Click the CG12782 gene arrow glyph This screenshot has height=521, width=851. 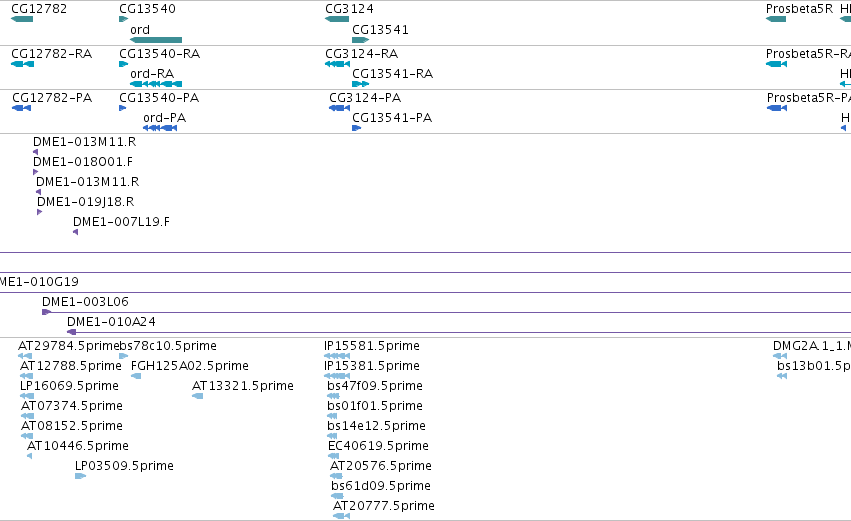[22, 19]
